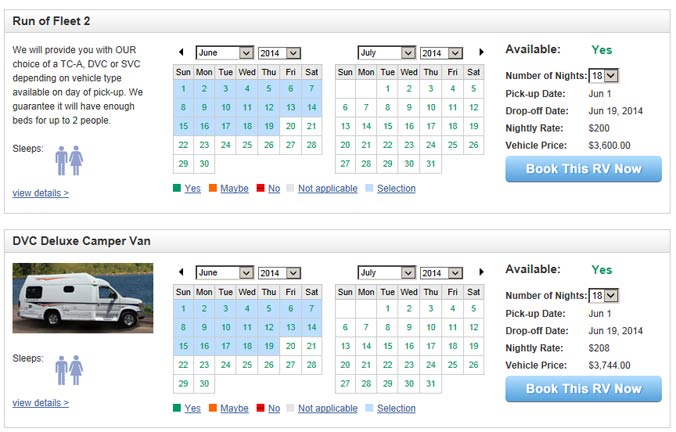Select June 1 in Run of Fleet 2 calendar
676x432 pixels.
pos(183,89)
